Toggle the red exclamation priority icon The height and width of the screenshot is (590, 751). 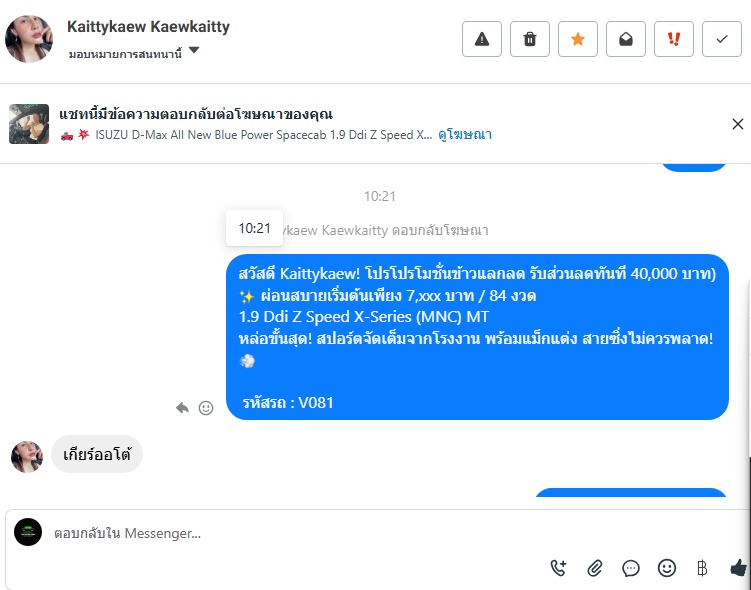click(674, 39)
